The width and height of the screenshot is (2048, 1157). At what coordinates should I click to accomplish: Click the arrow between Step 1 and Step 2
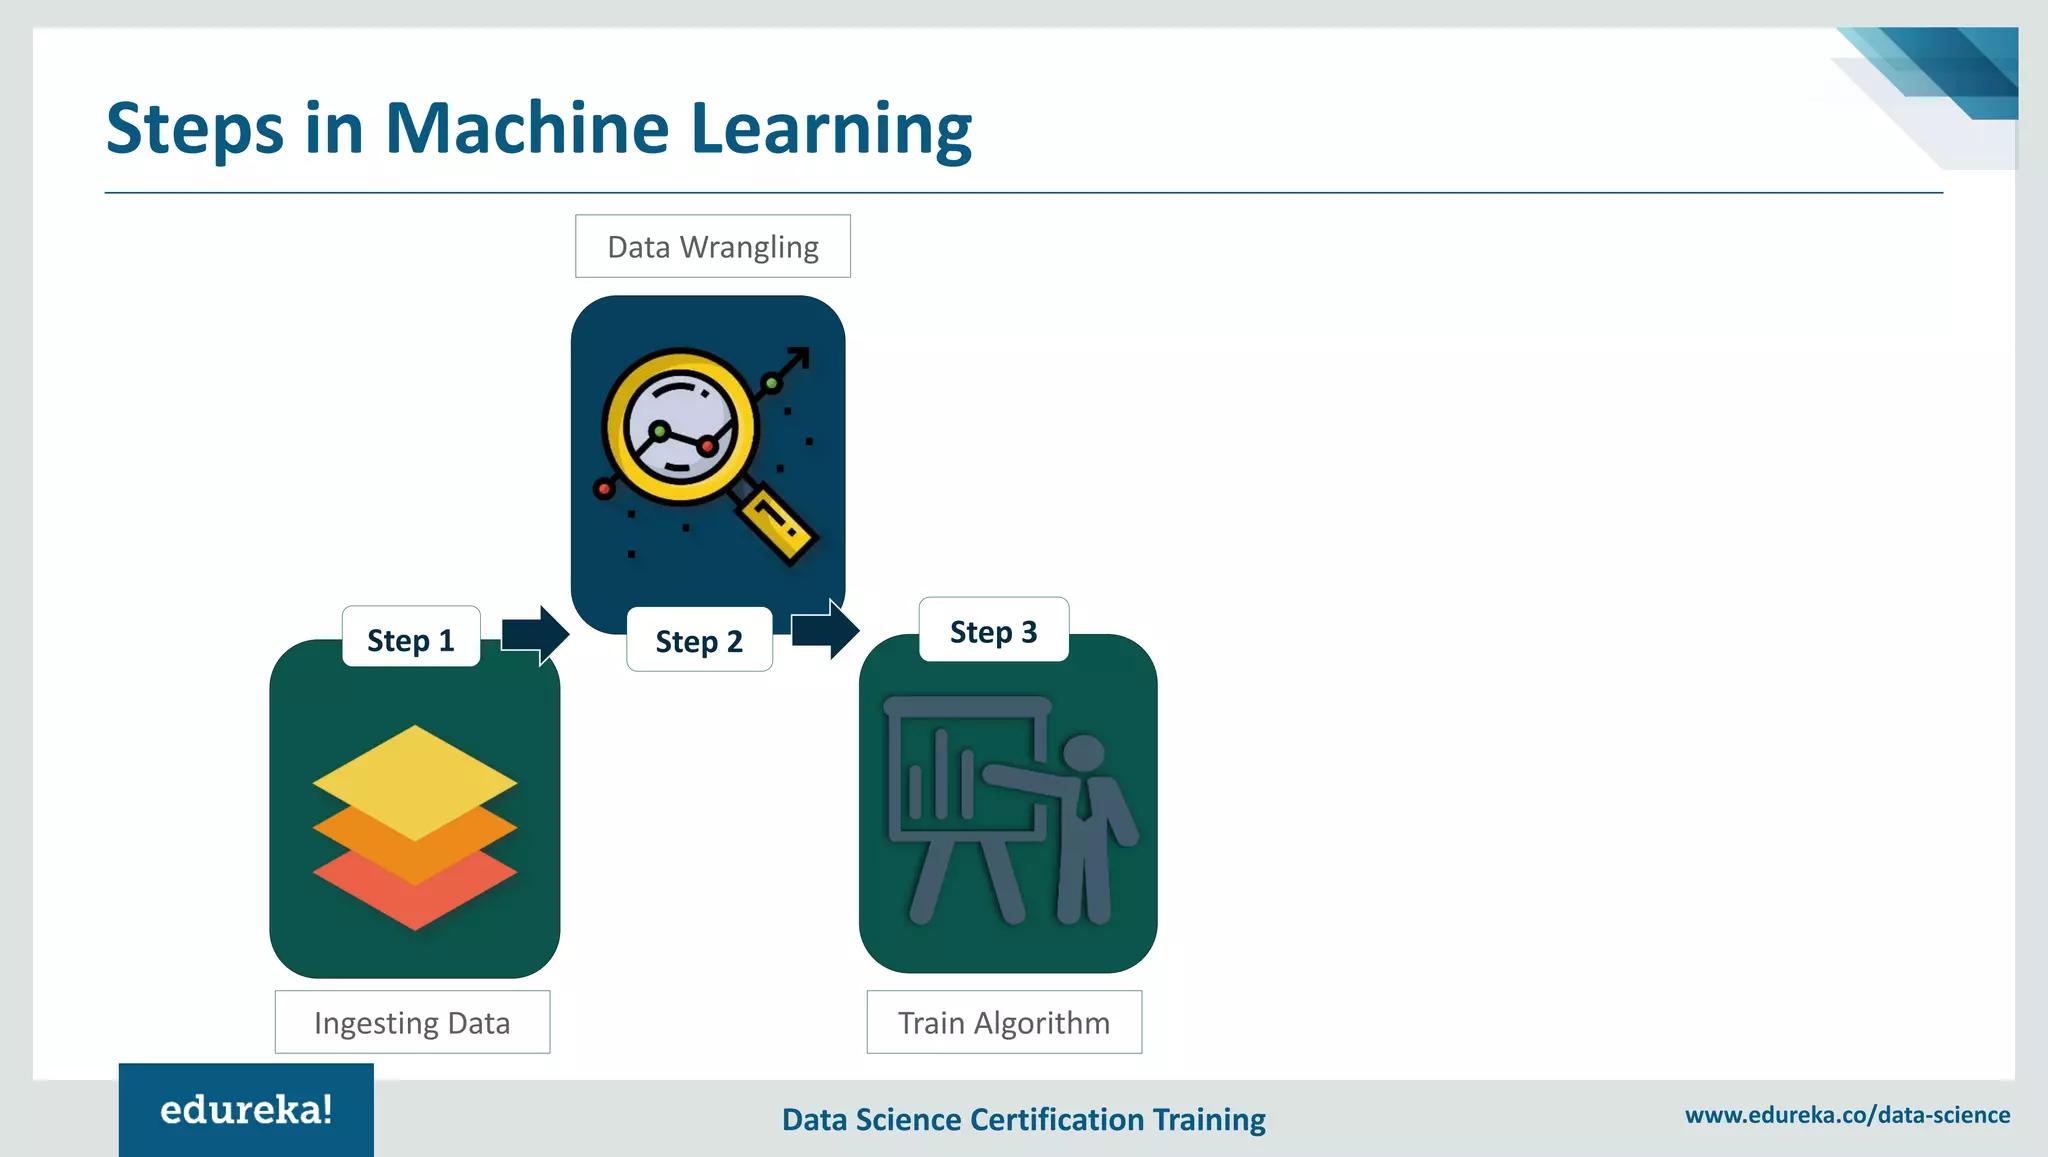click(x=535, y=635)
